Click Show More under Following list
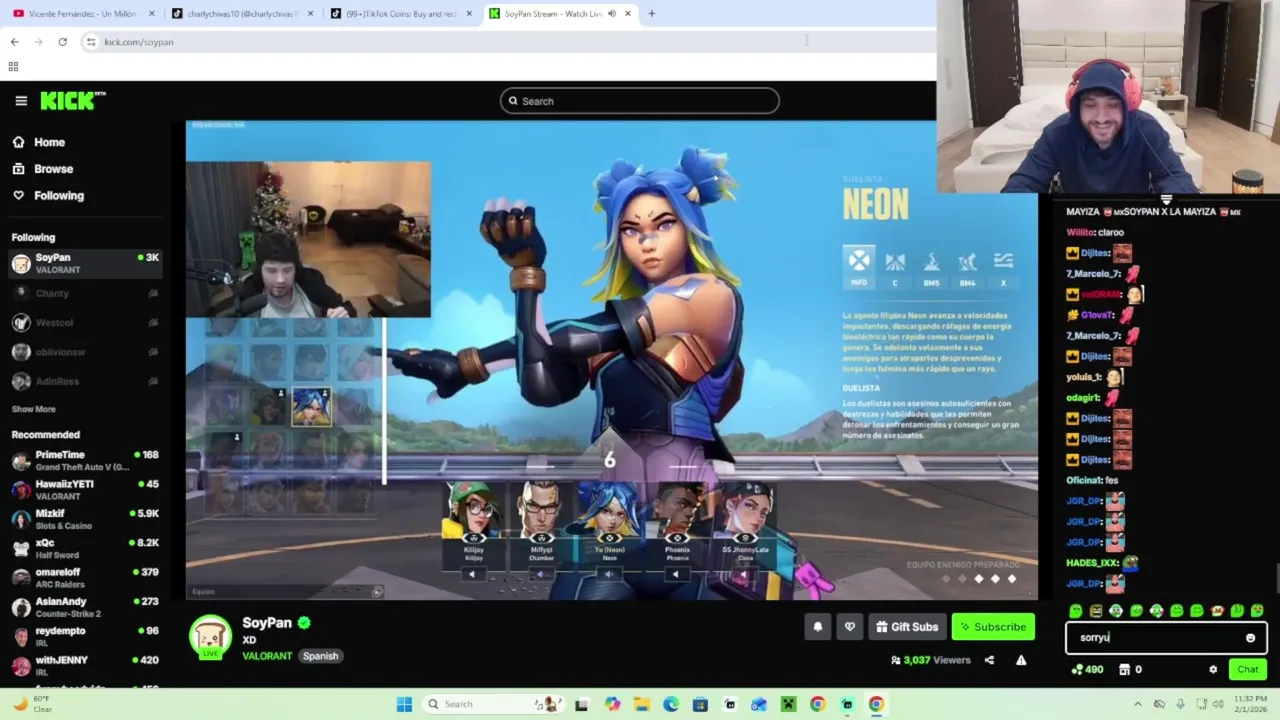Image resolution: width=1280 pixels, height=720 pixels. coord(33,409)
